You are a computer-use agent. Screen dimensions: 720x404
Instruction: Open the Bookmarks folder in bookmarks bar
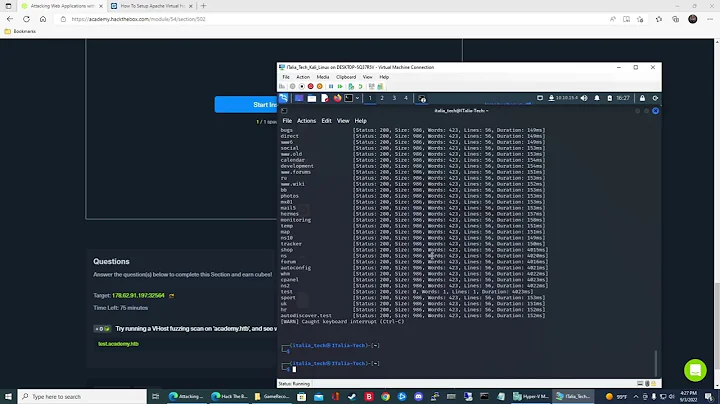pos(20,31)
